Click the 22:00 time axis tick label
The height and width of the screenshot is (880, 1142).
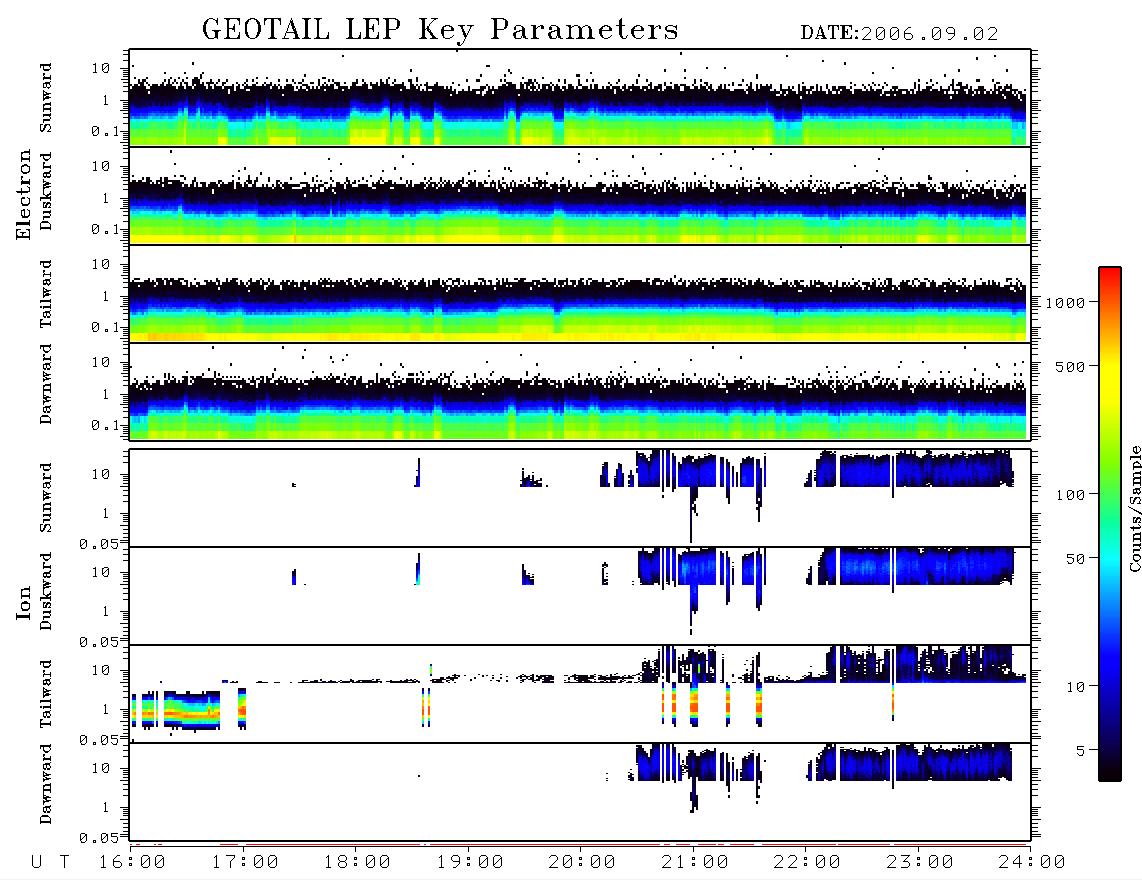click(807, 863)
